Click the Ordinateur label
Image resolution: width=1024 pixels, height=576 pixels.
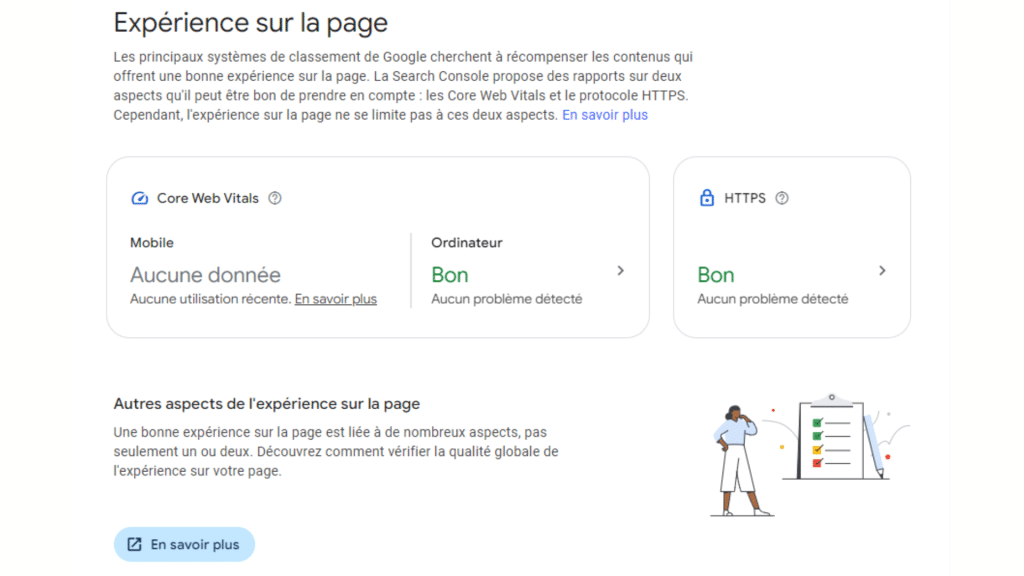click(466, 243)
